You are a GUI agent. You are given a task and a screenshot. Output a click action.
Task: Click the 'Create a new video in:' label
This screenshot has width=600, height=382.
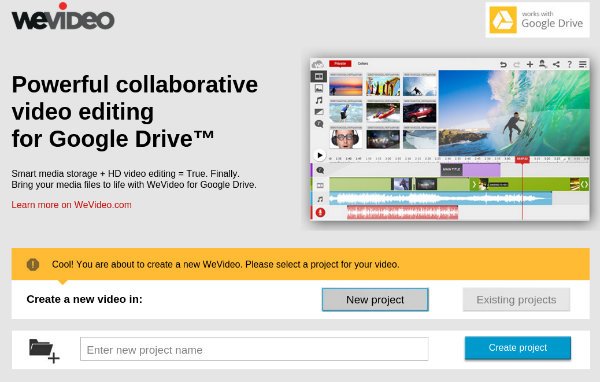[x=84, y=299]
